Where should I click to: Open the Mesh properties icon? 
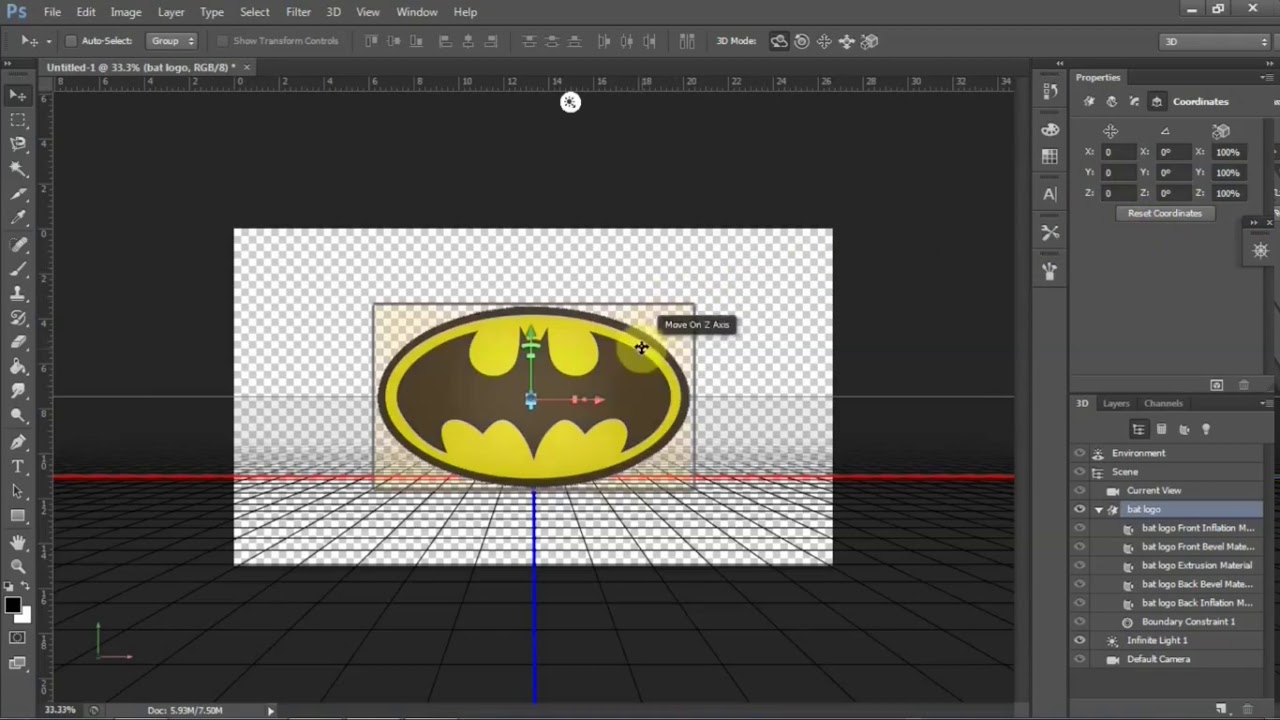tap(1089, 101)
